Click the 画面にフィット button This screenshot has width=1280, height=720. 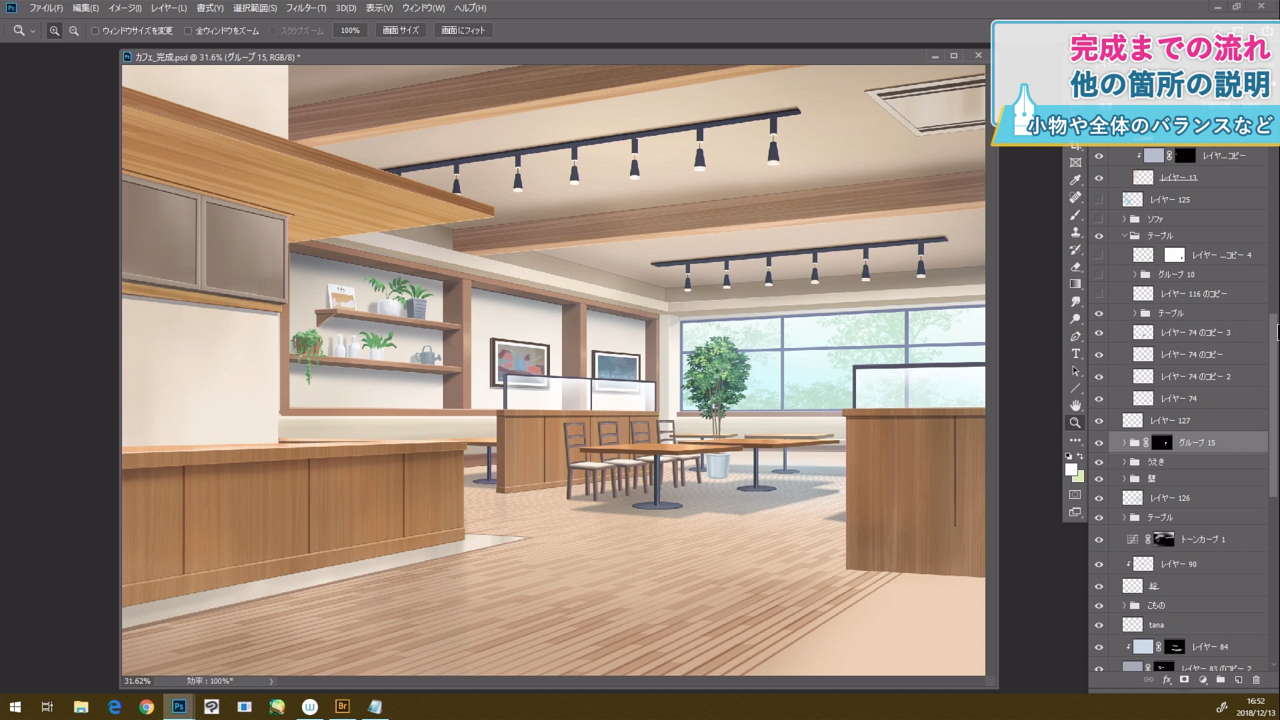(464, 31)
